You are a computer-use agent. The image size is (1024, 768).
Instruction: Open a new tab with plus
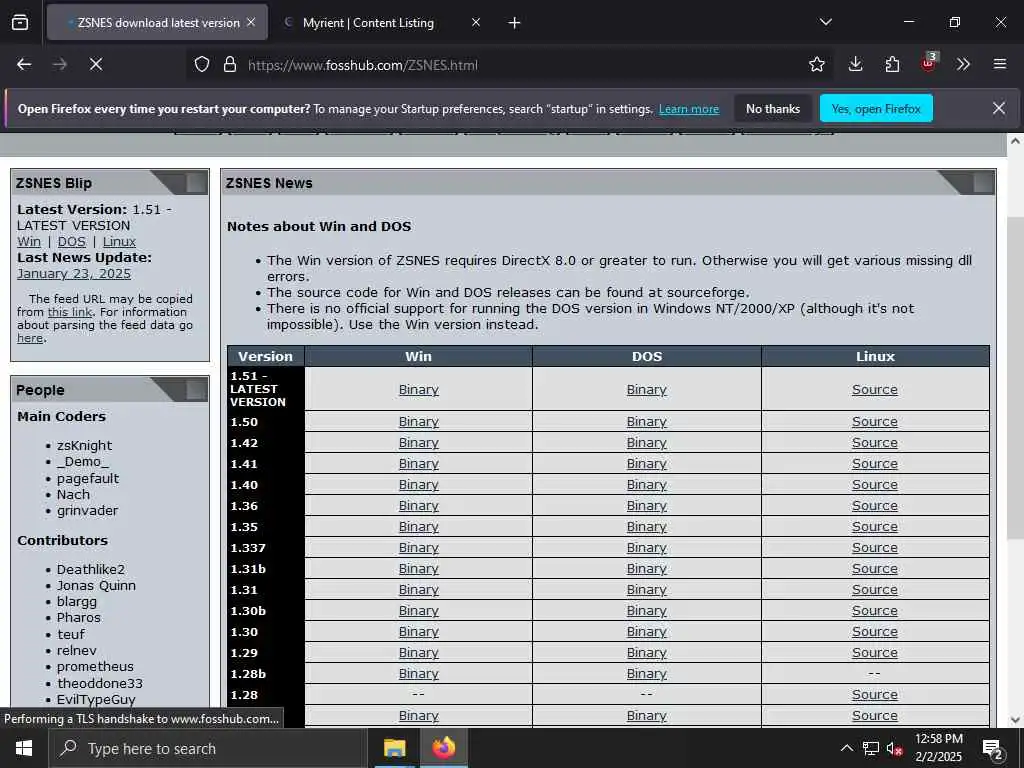click(515, 23)
